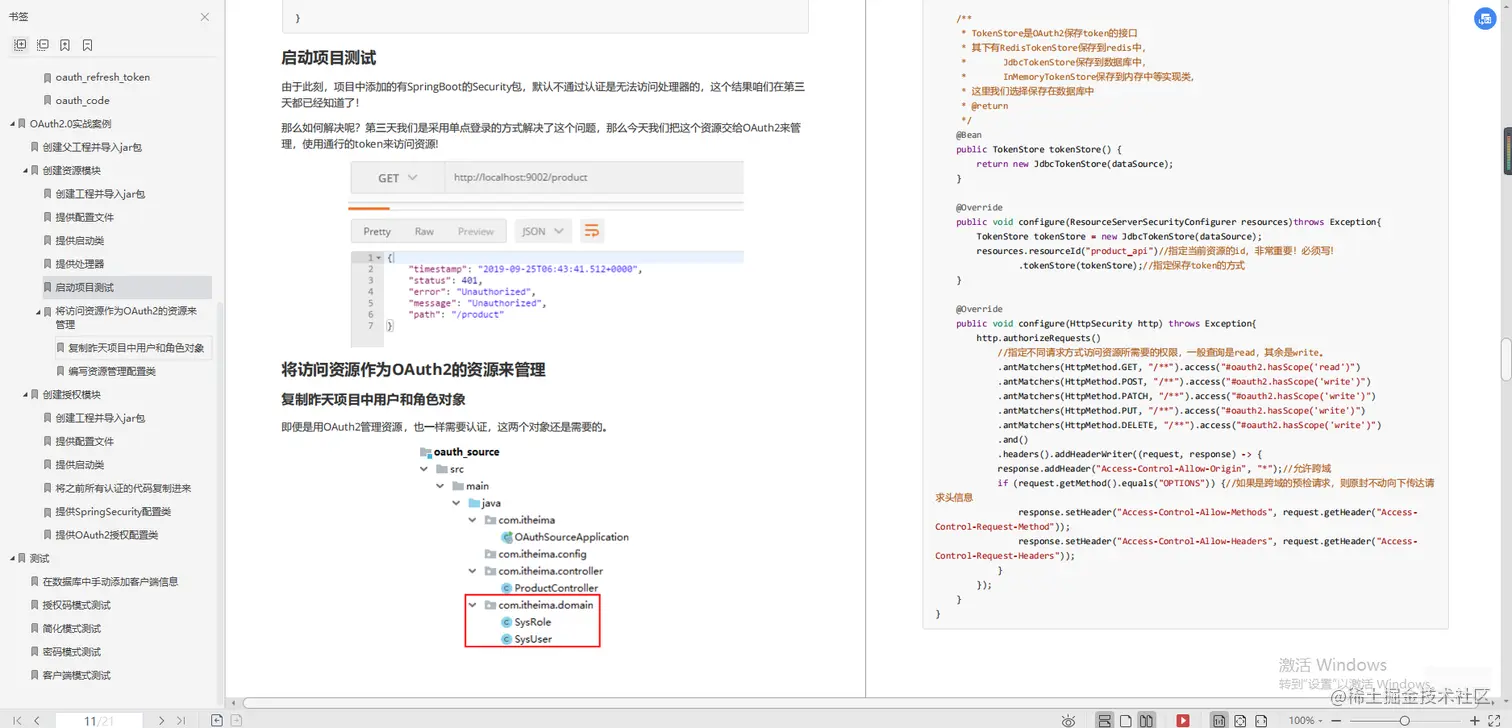Open bookmark 客户端模式测试
Screen dimensions: 1512x728
77,676
